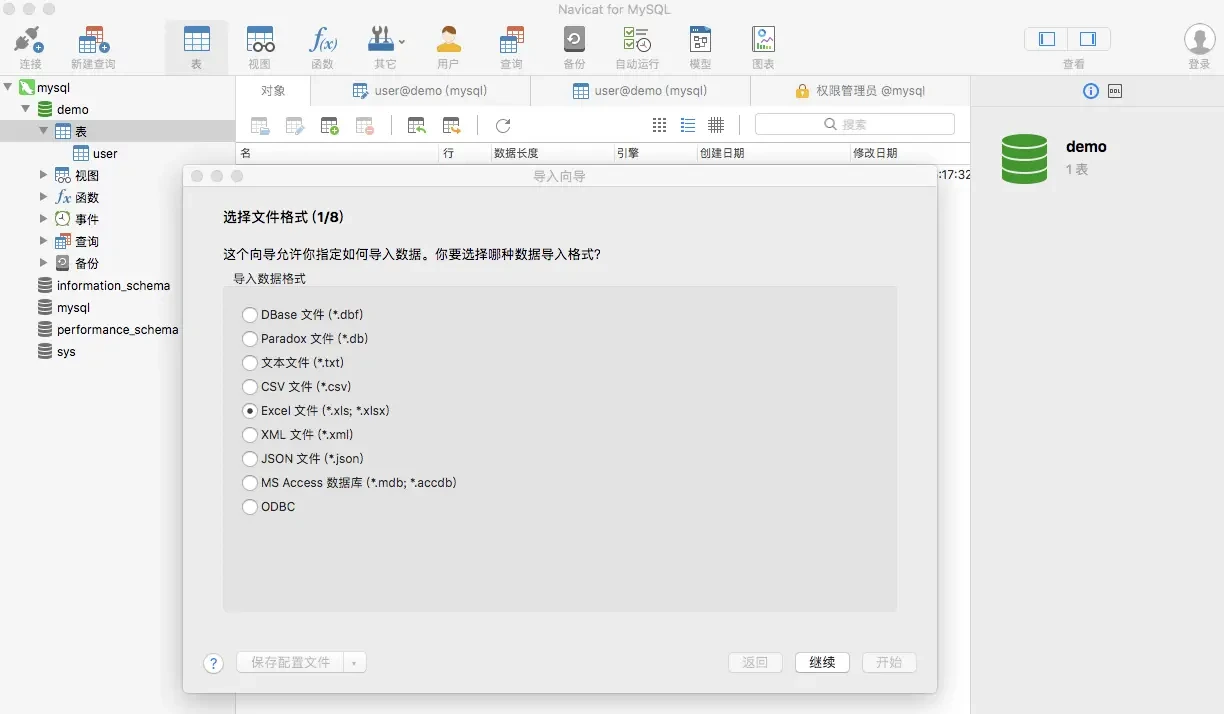Open the Backup (备份) toolbar icon
Viewport: 1224px width, 714px height.
(x=574, y=40)
